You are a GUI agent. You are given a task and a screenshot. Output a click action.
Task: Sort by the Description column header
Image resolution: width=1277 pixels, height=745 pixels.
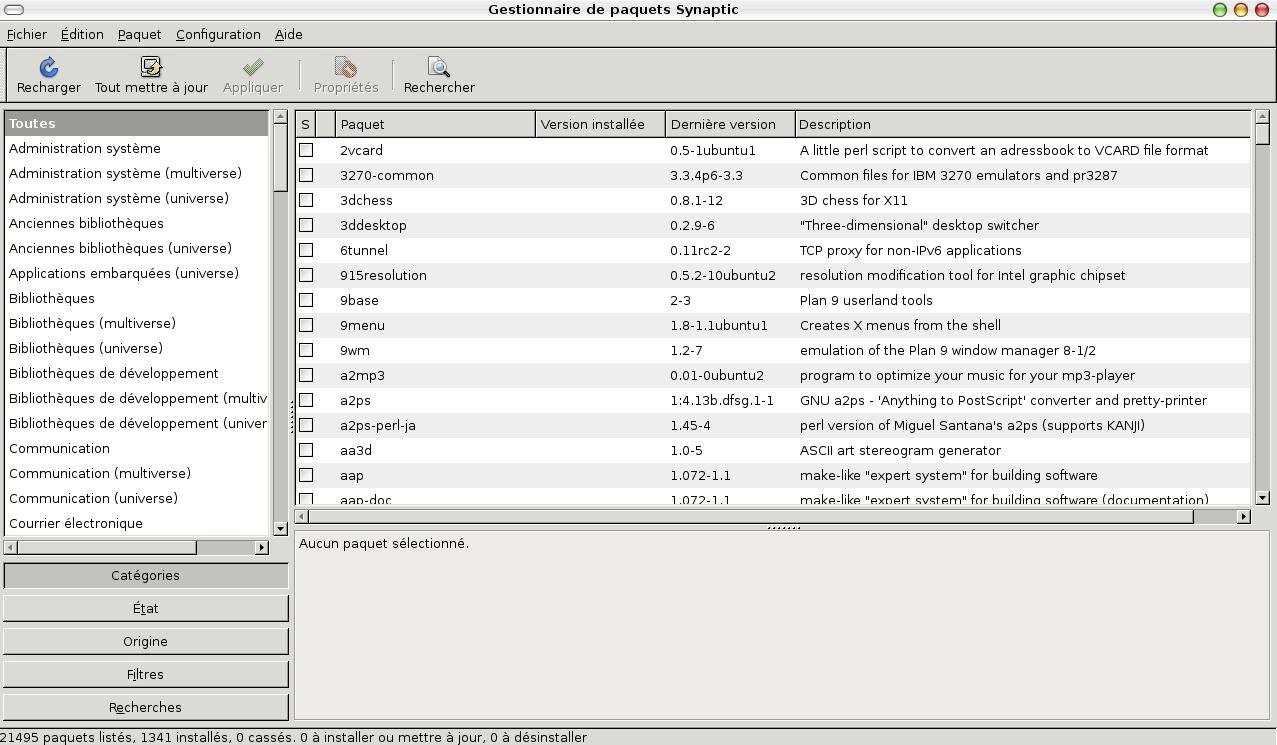[1022, 124]
